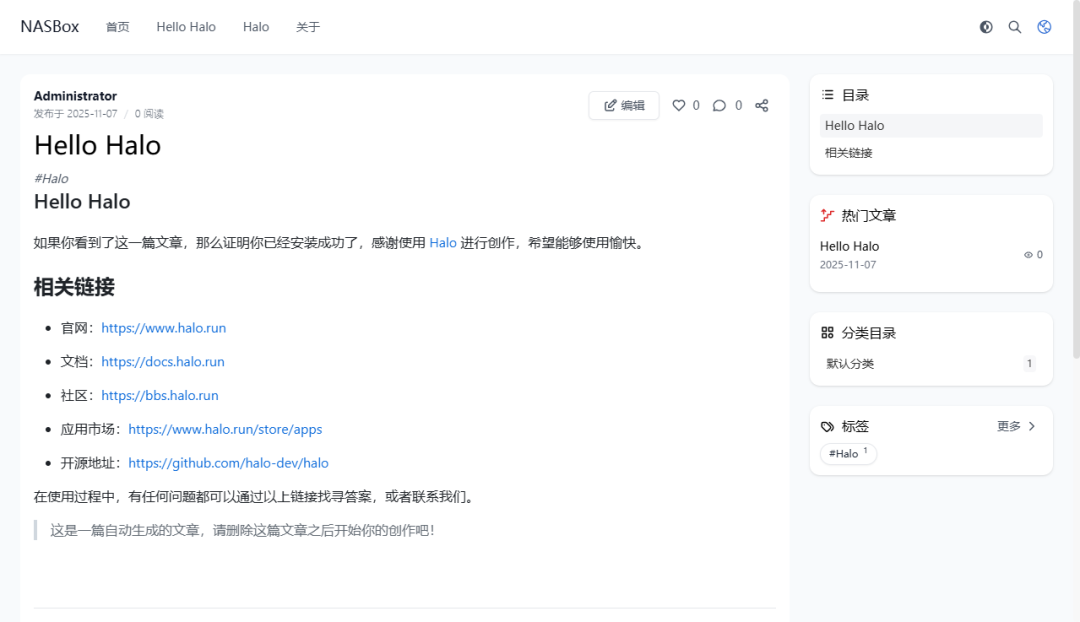Screen dimensions: 1080x622
Task: Click the 热门文章 trending icon
Action: click(x=827, y=215)
